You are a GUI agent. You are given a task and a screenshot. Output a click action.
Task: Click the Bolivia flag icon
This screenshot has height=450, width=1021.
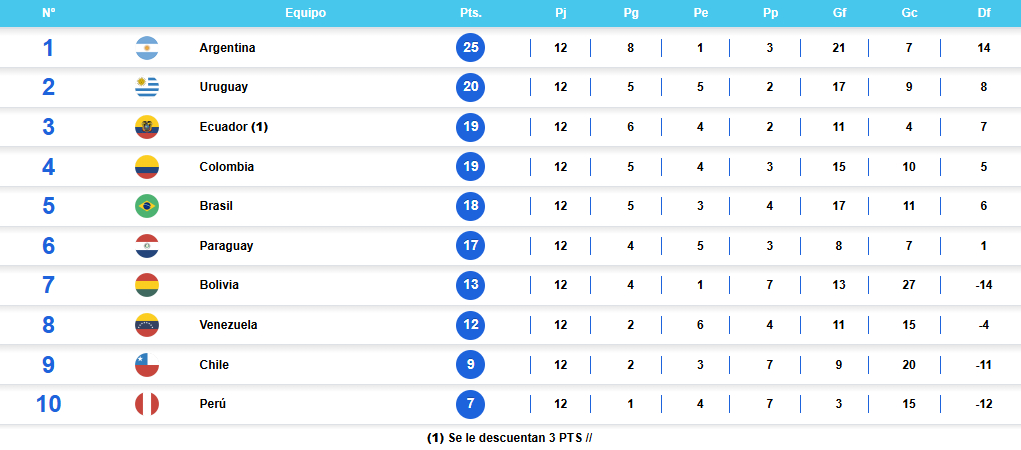(x=147, y=285)
